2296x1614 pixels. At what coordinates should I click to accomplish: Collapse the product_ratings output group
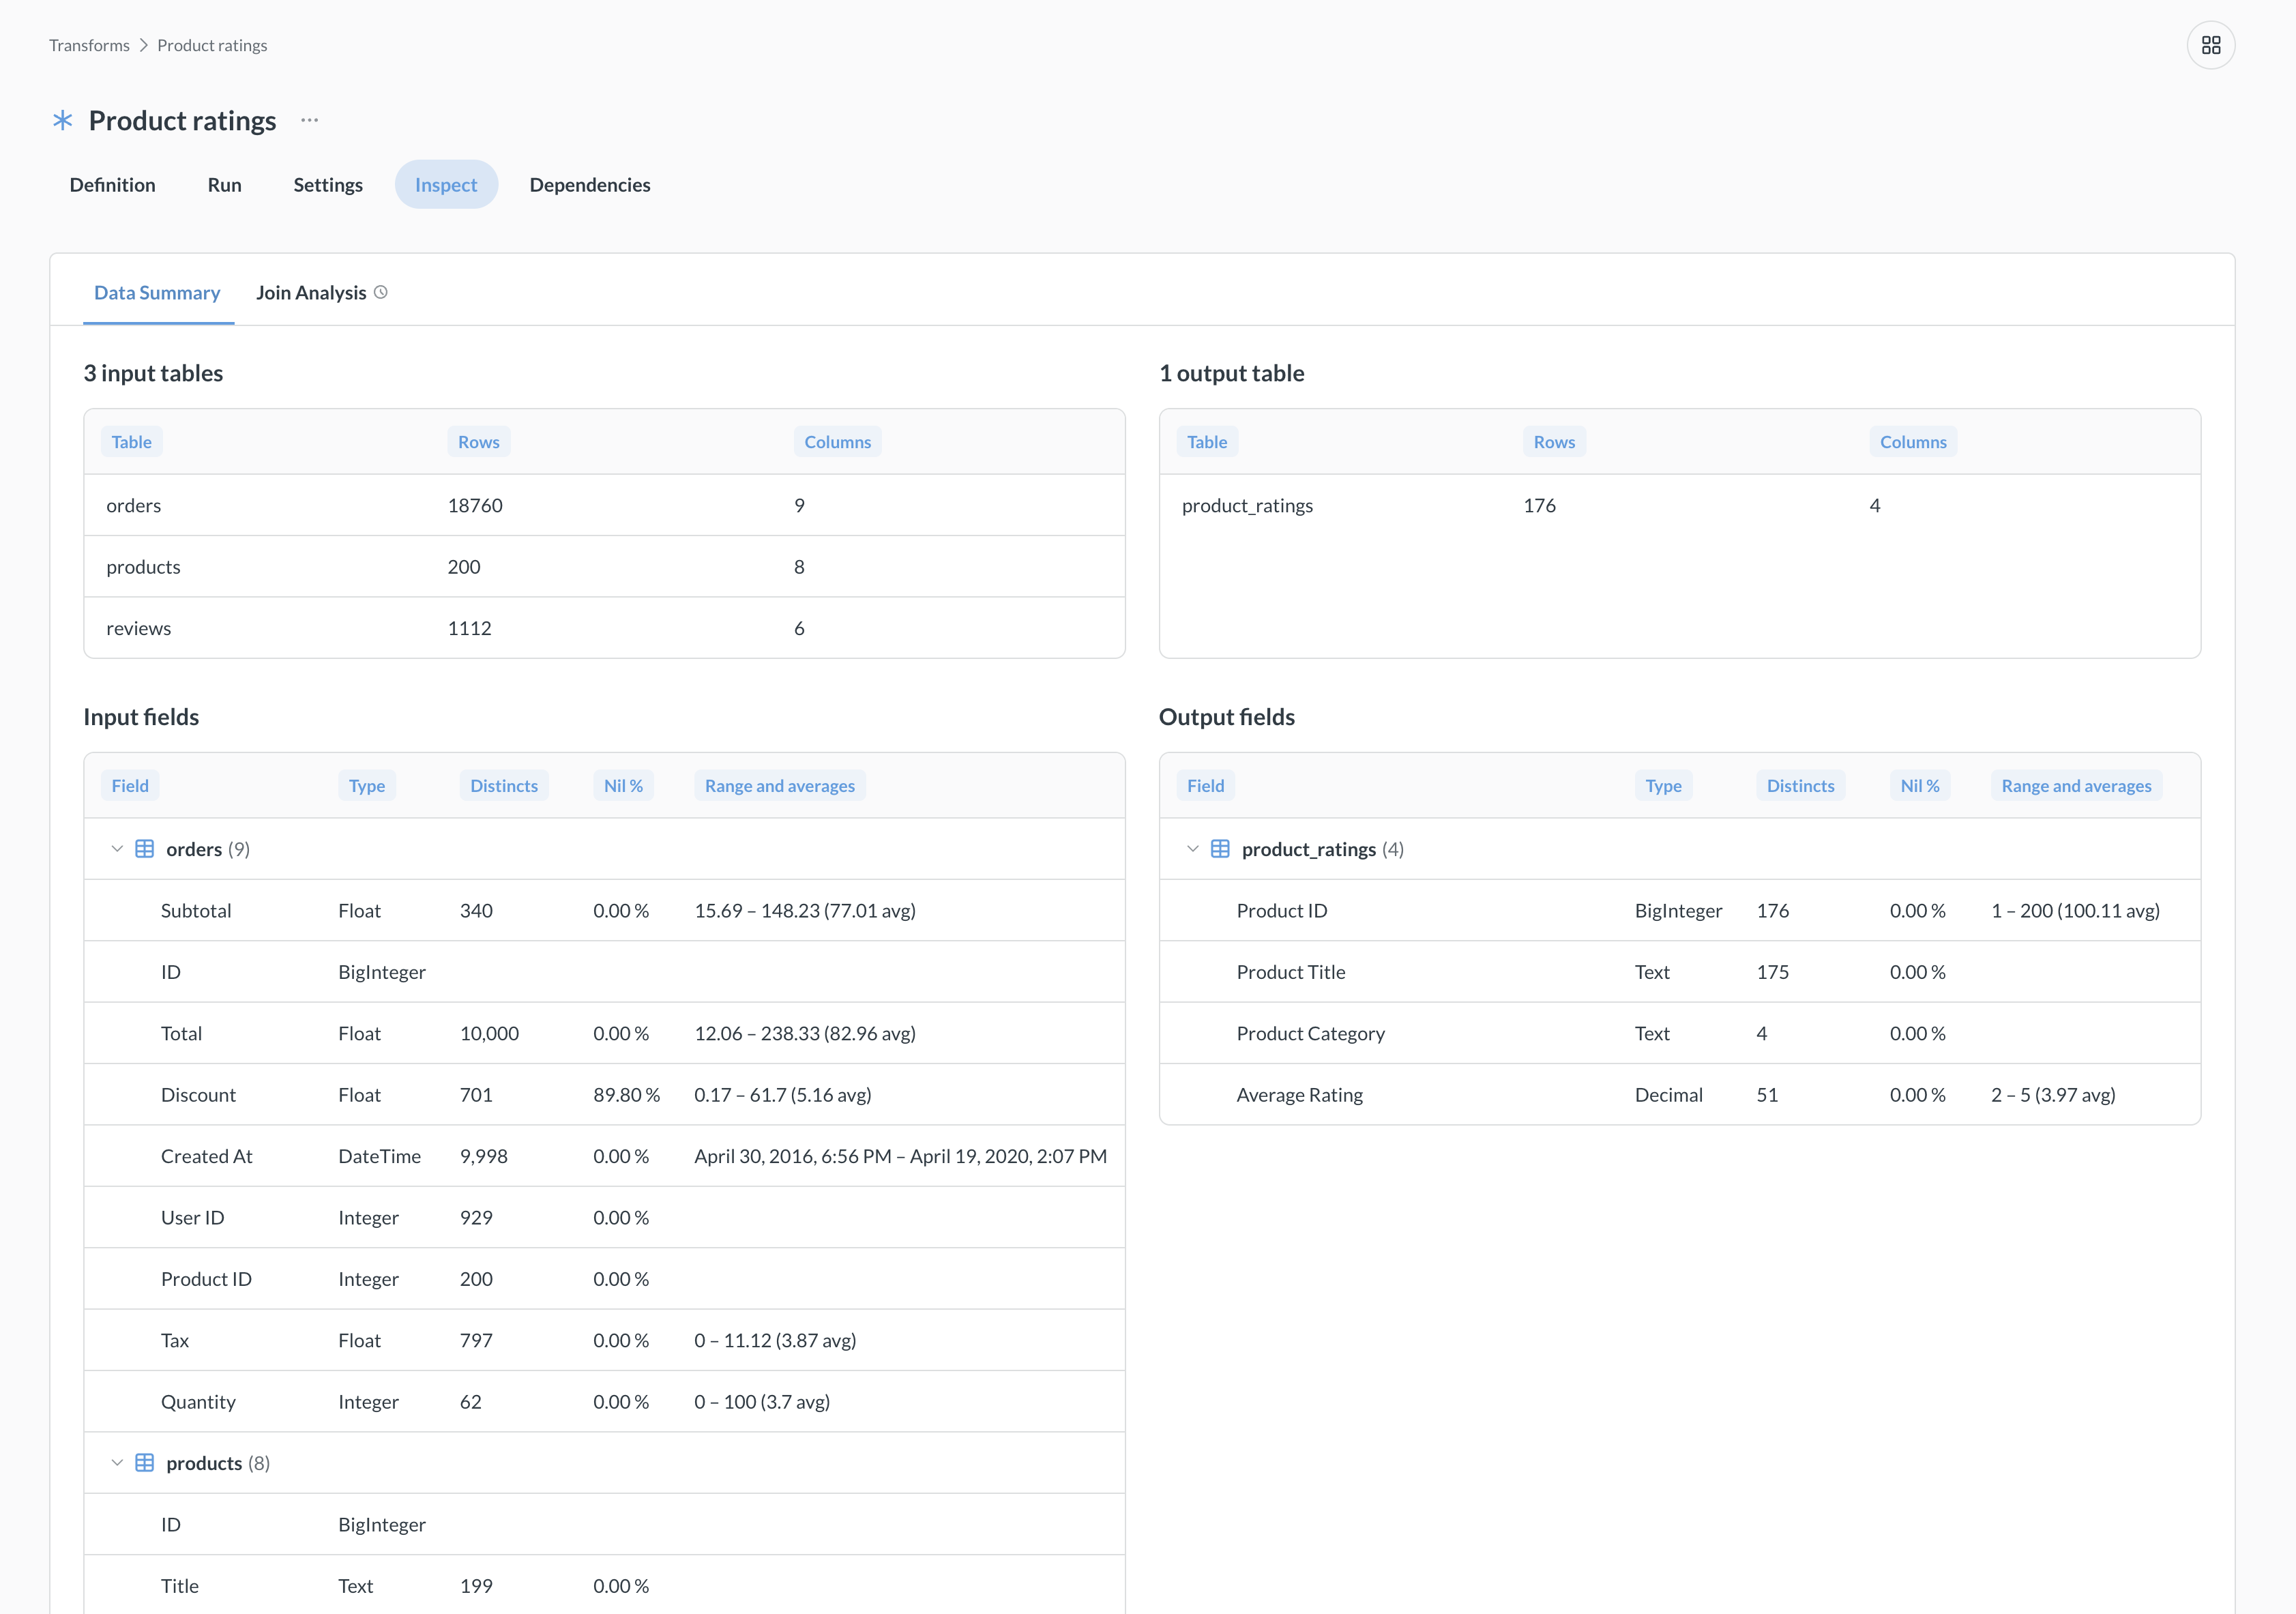tap(1192, 848)
